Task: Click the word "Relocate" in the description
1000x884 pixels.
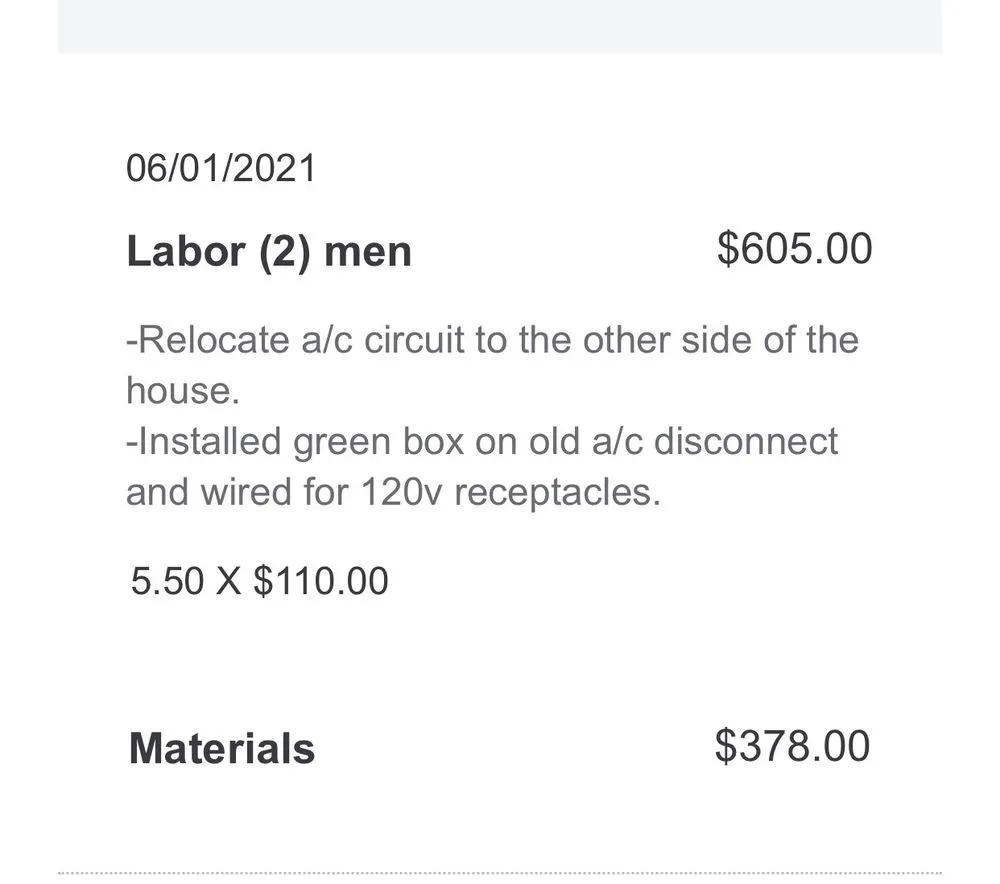Action: [x=212, y=340]
